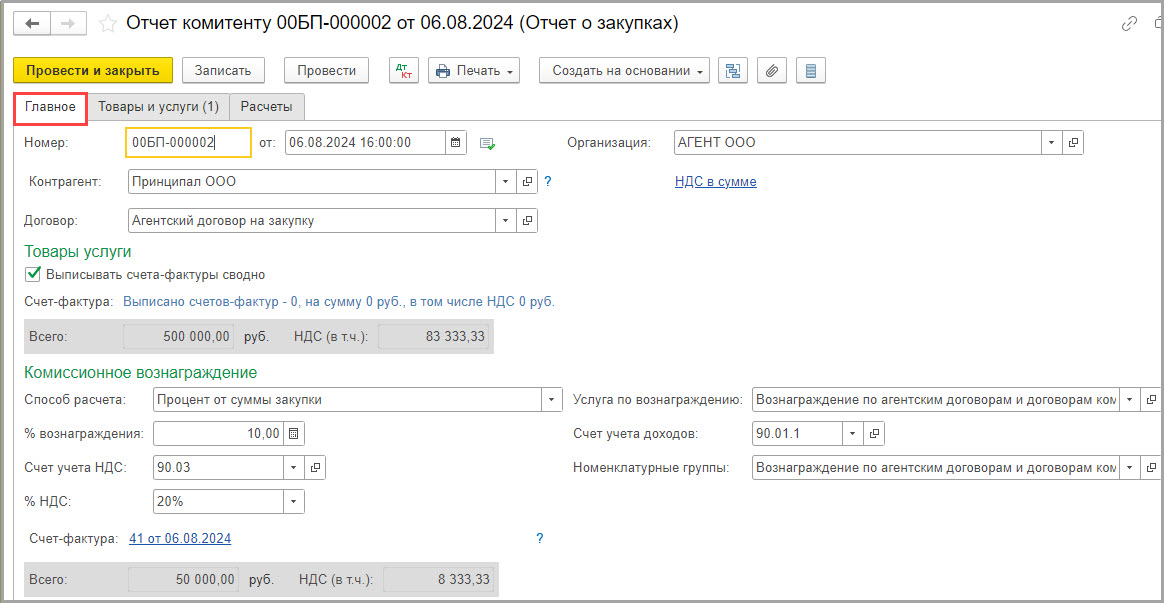Expand the Договор dropdown
The height and width of the screenshot is (603, 1164).
[x=506, y=221]
